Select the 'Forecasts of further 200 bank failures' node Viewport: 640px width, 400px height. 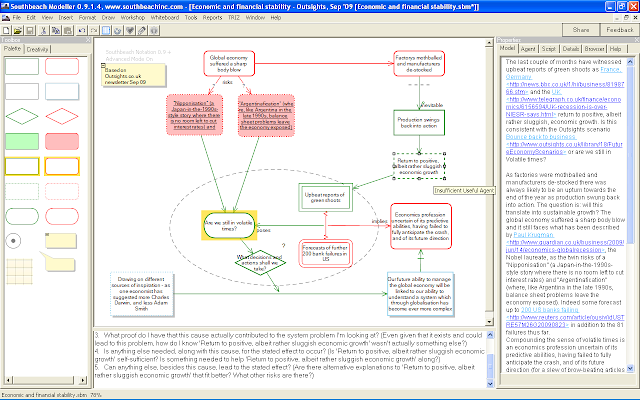(x=325, y=253)
